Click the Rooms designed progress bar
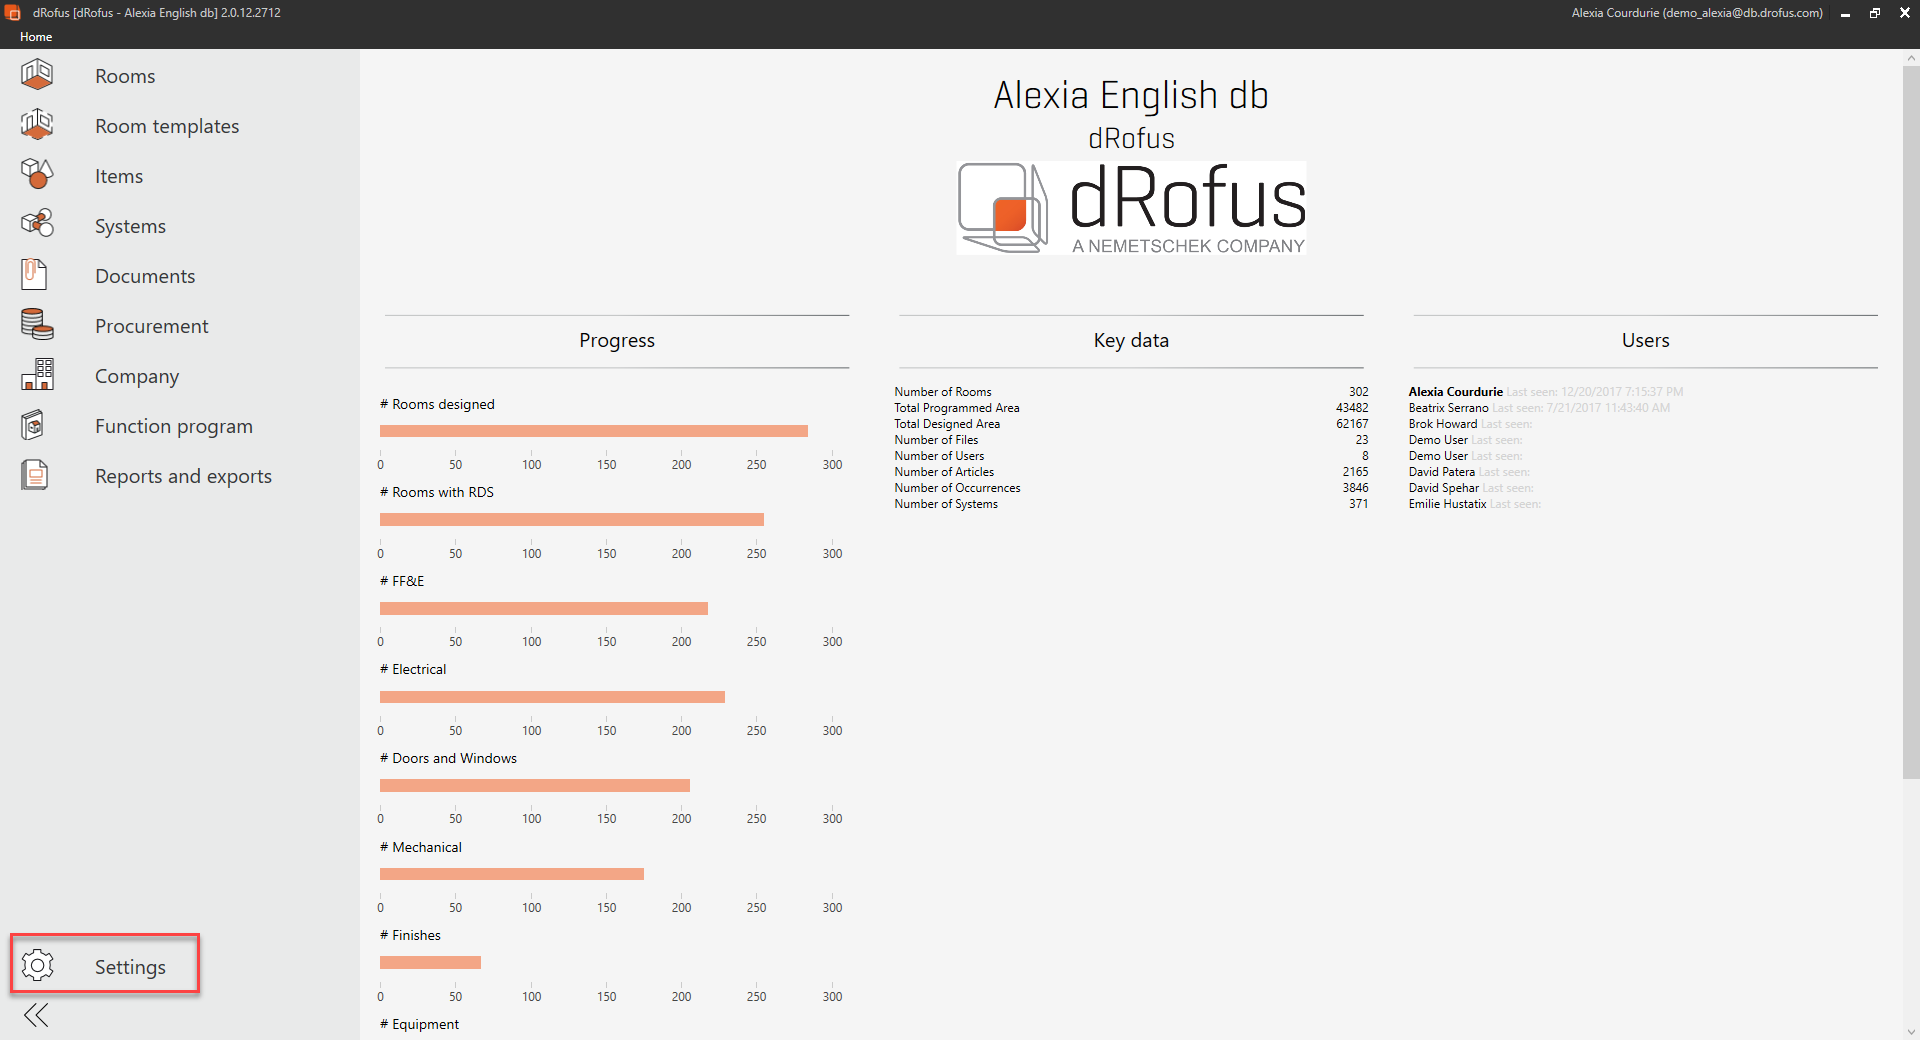Image resolution: width=1920 pixels, height=1040 pixels. (x=593, y=431)
